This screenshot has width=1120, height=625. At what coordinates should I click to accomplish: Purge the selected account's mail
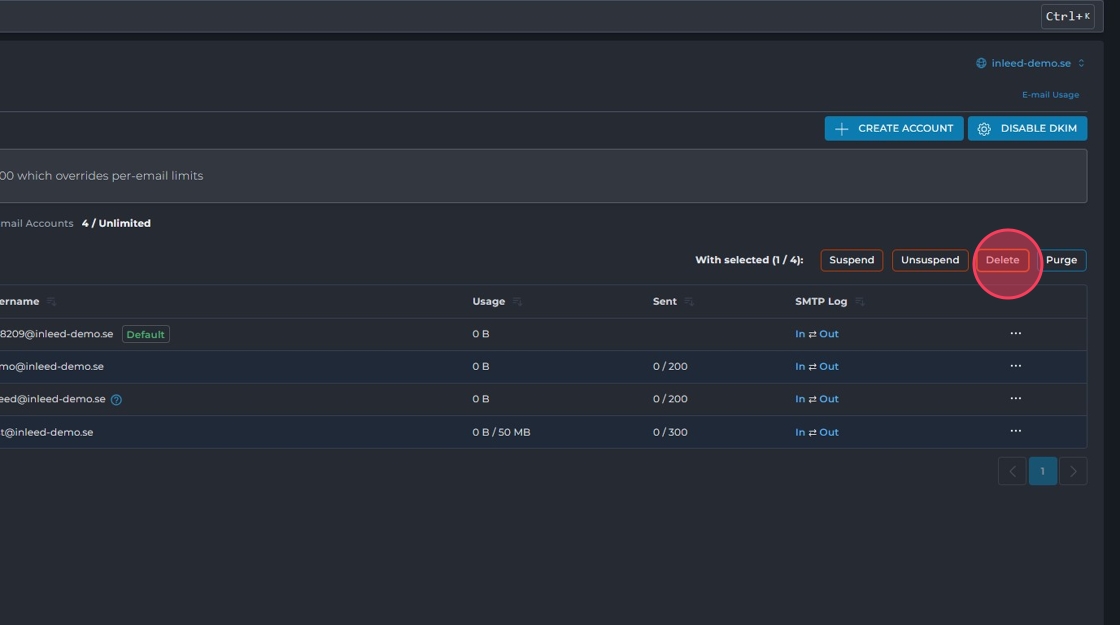coord(1061,260)
